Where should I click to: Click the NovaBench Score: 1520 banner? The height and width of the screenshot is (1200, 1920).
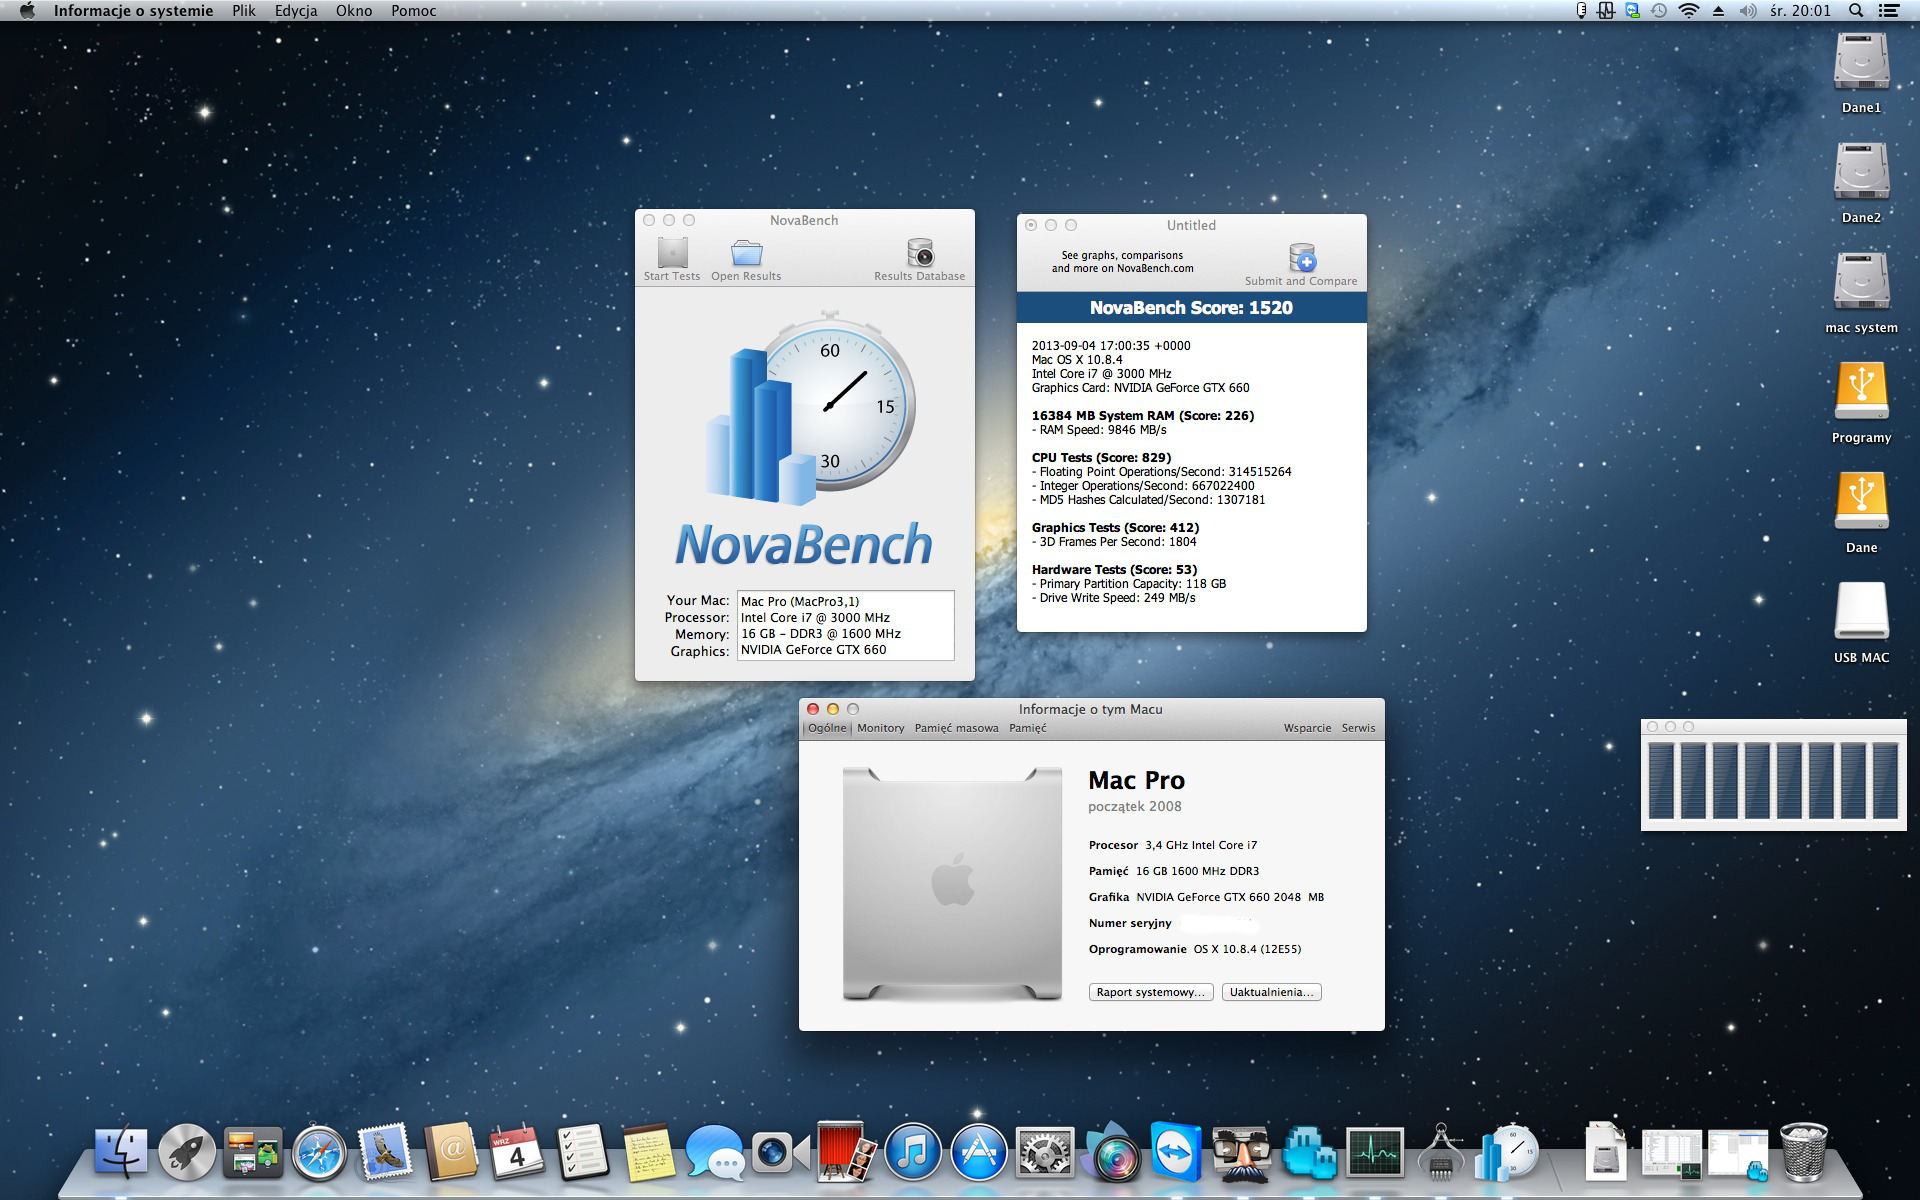(1192, 308)
